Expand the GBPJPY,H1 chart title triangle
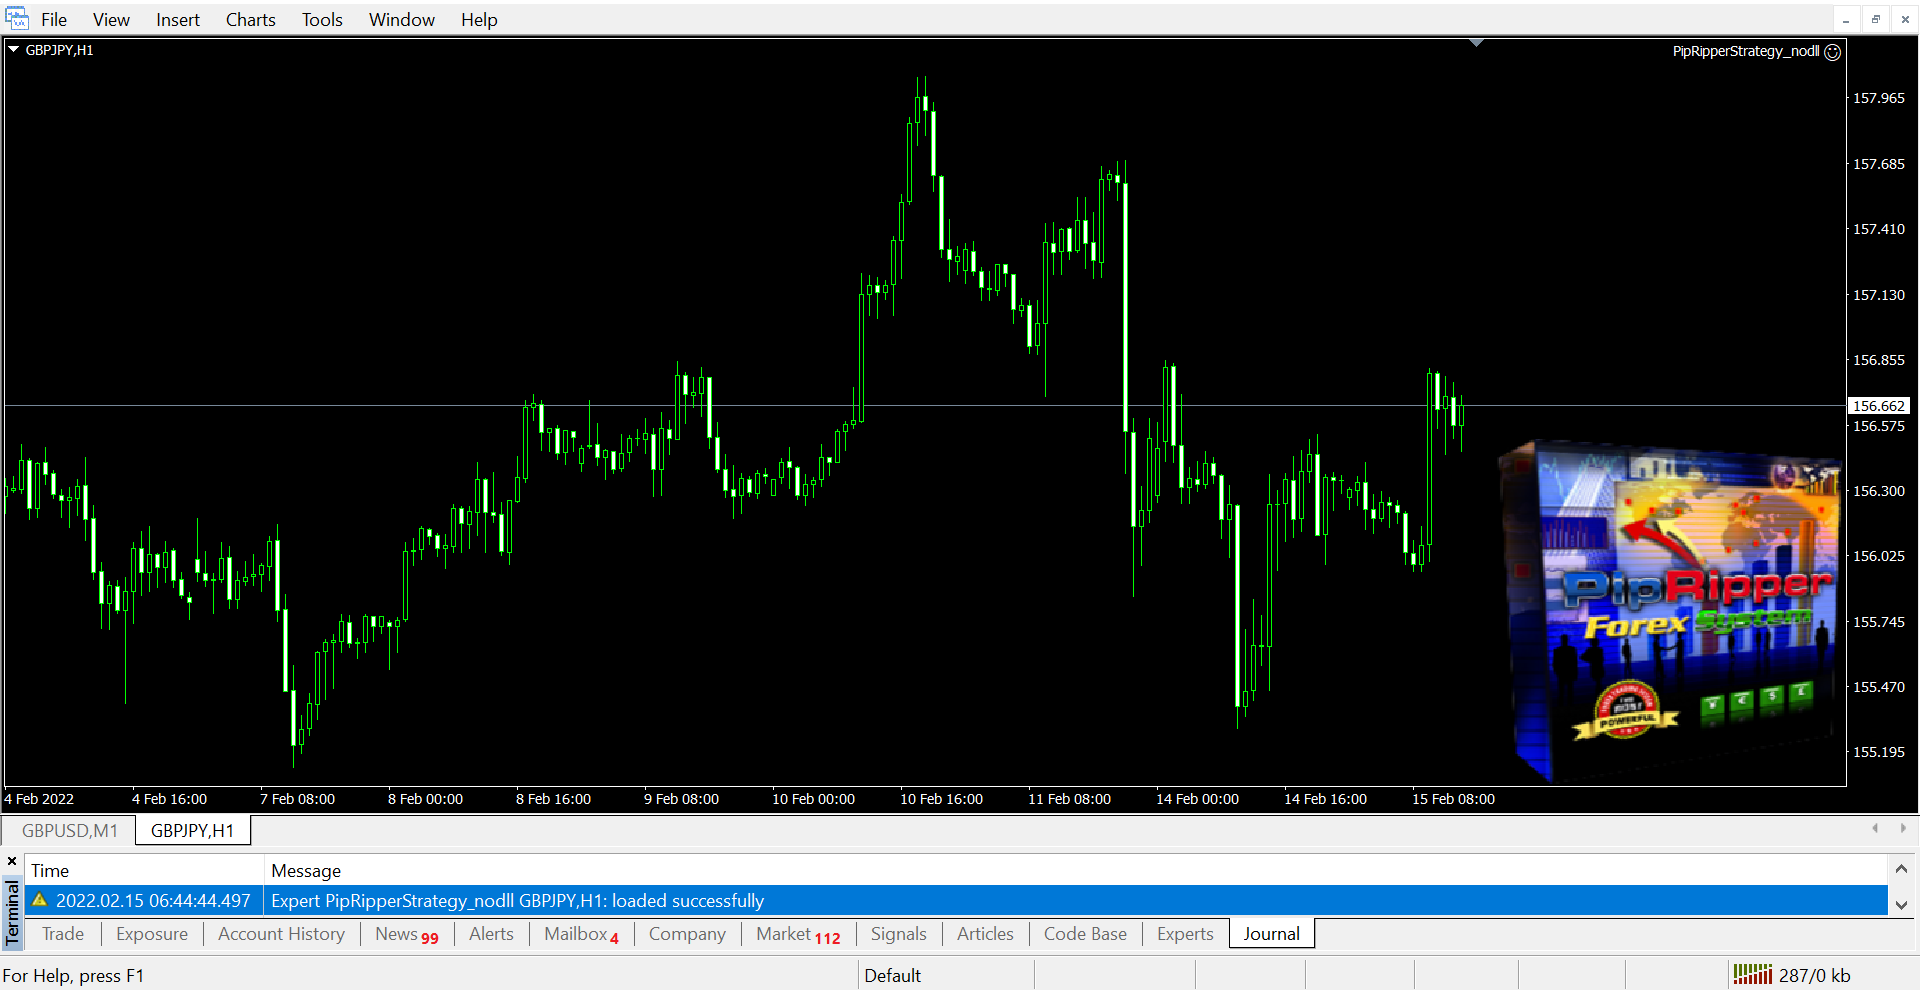This screenshot has height=990, width=1920. point(14,49)
